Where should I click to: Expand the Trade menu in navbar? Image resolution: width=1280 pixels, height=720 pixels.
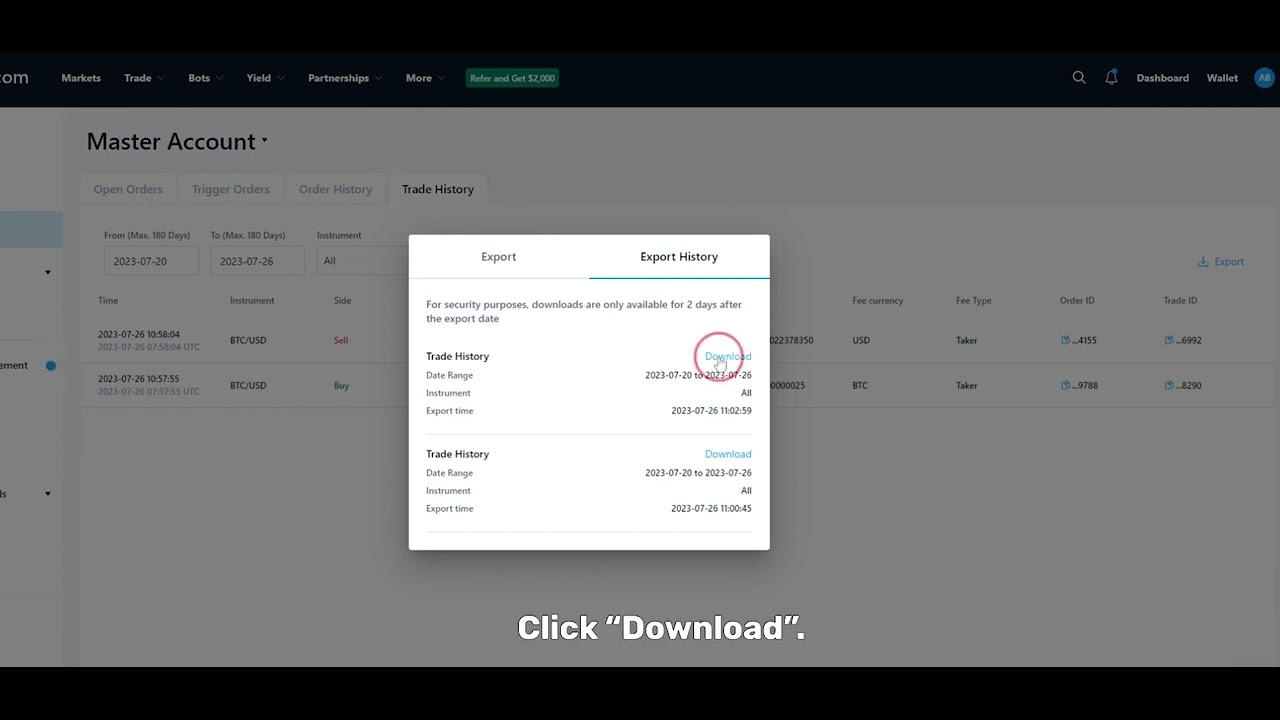[x=145, y=78]
